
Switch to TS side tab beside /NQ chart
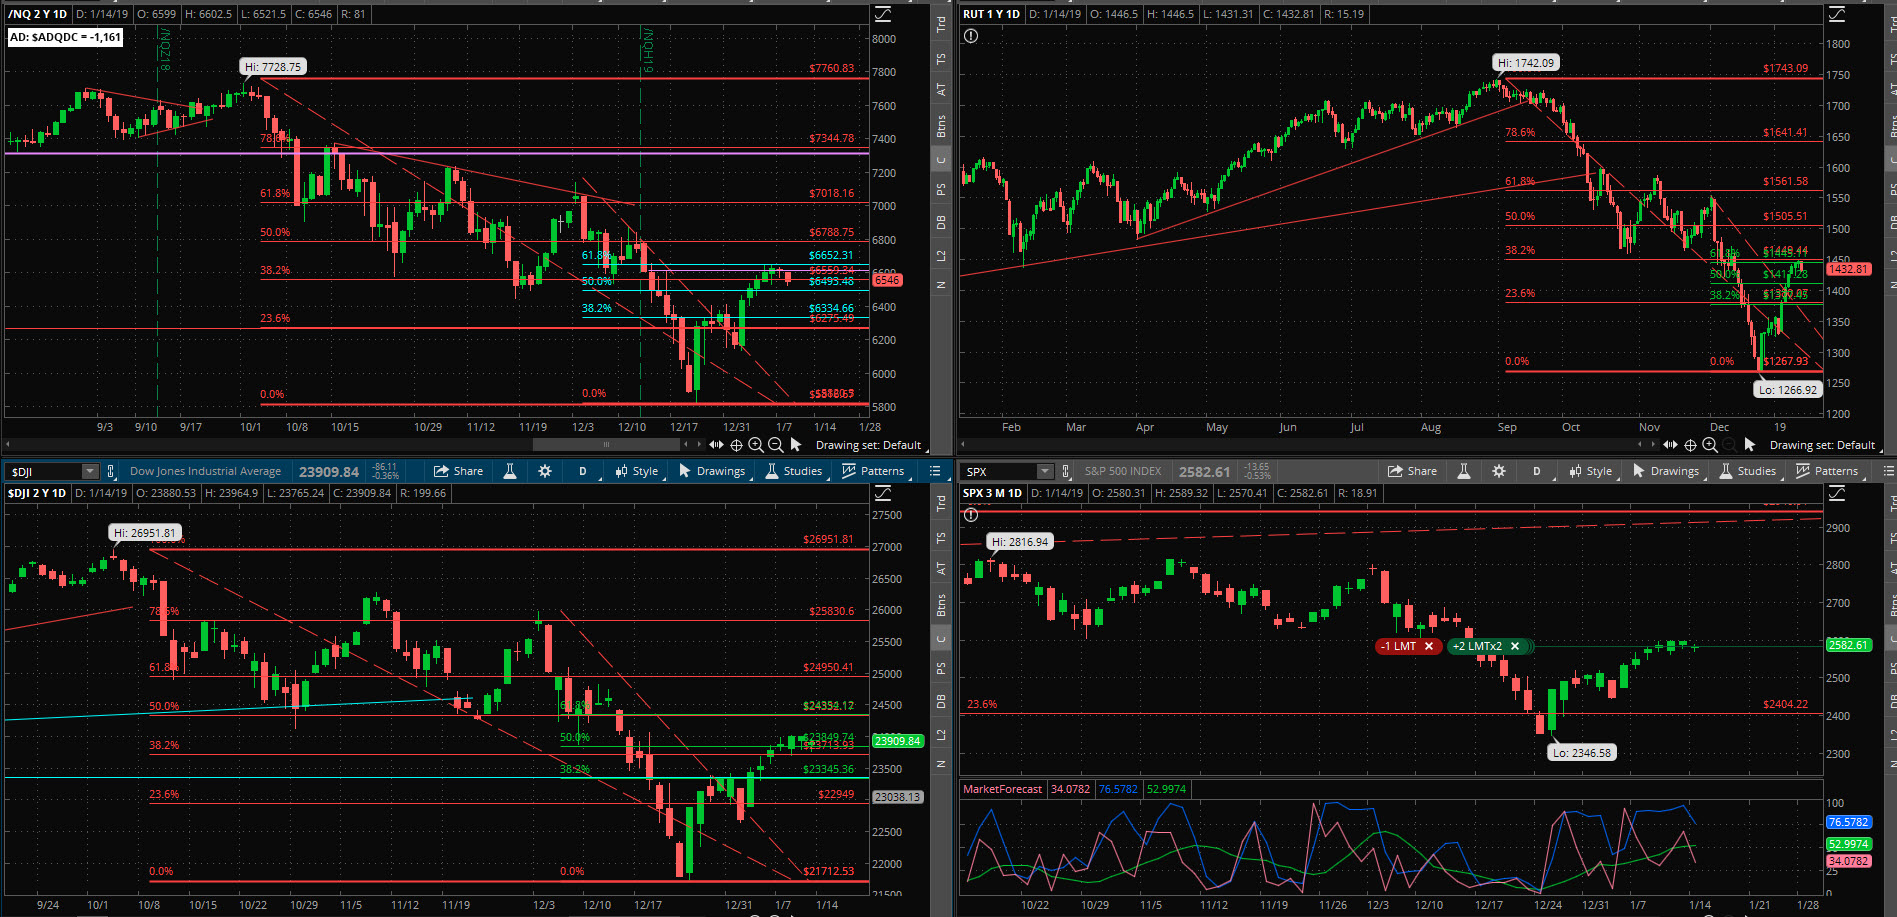tap(941, 59)
